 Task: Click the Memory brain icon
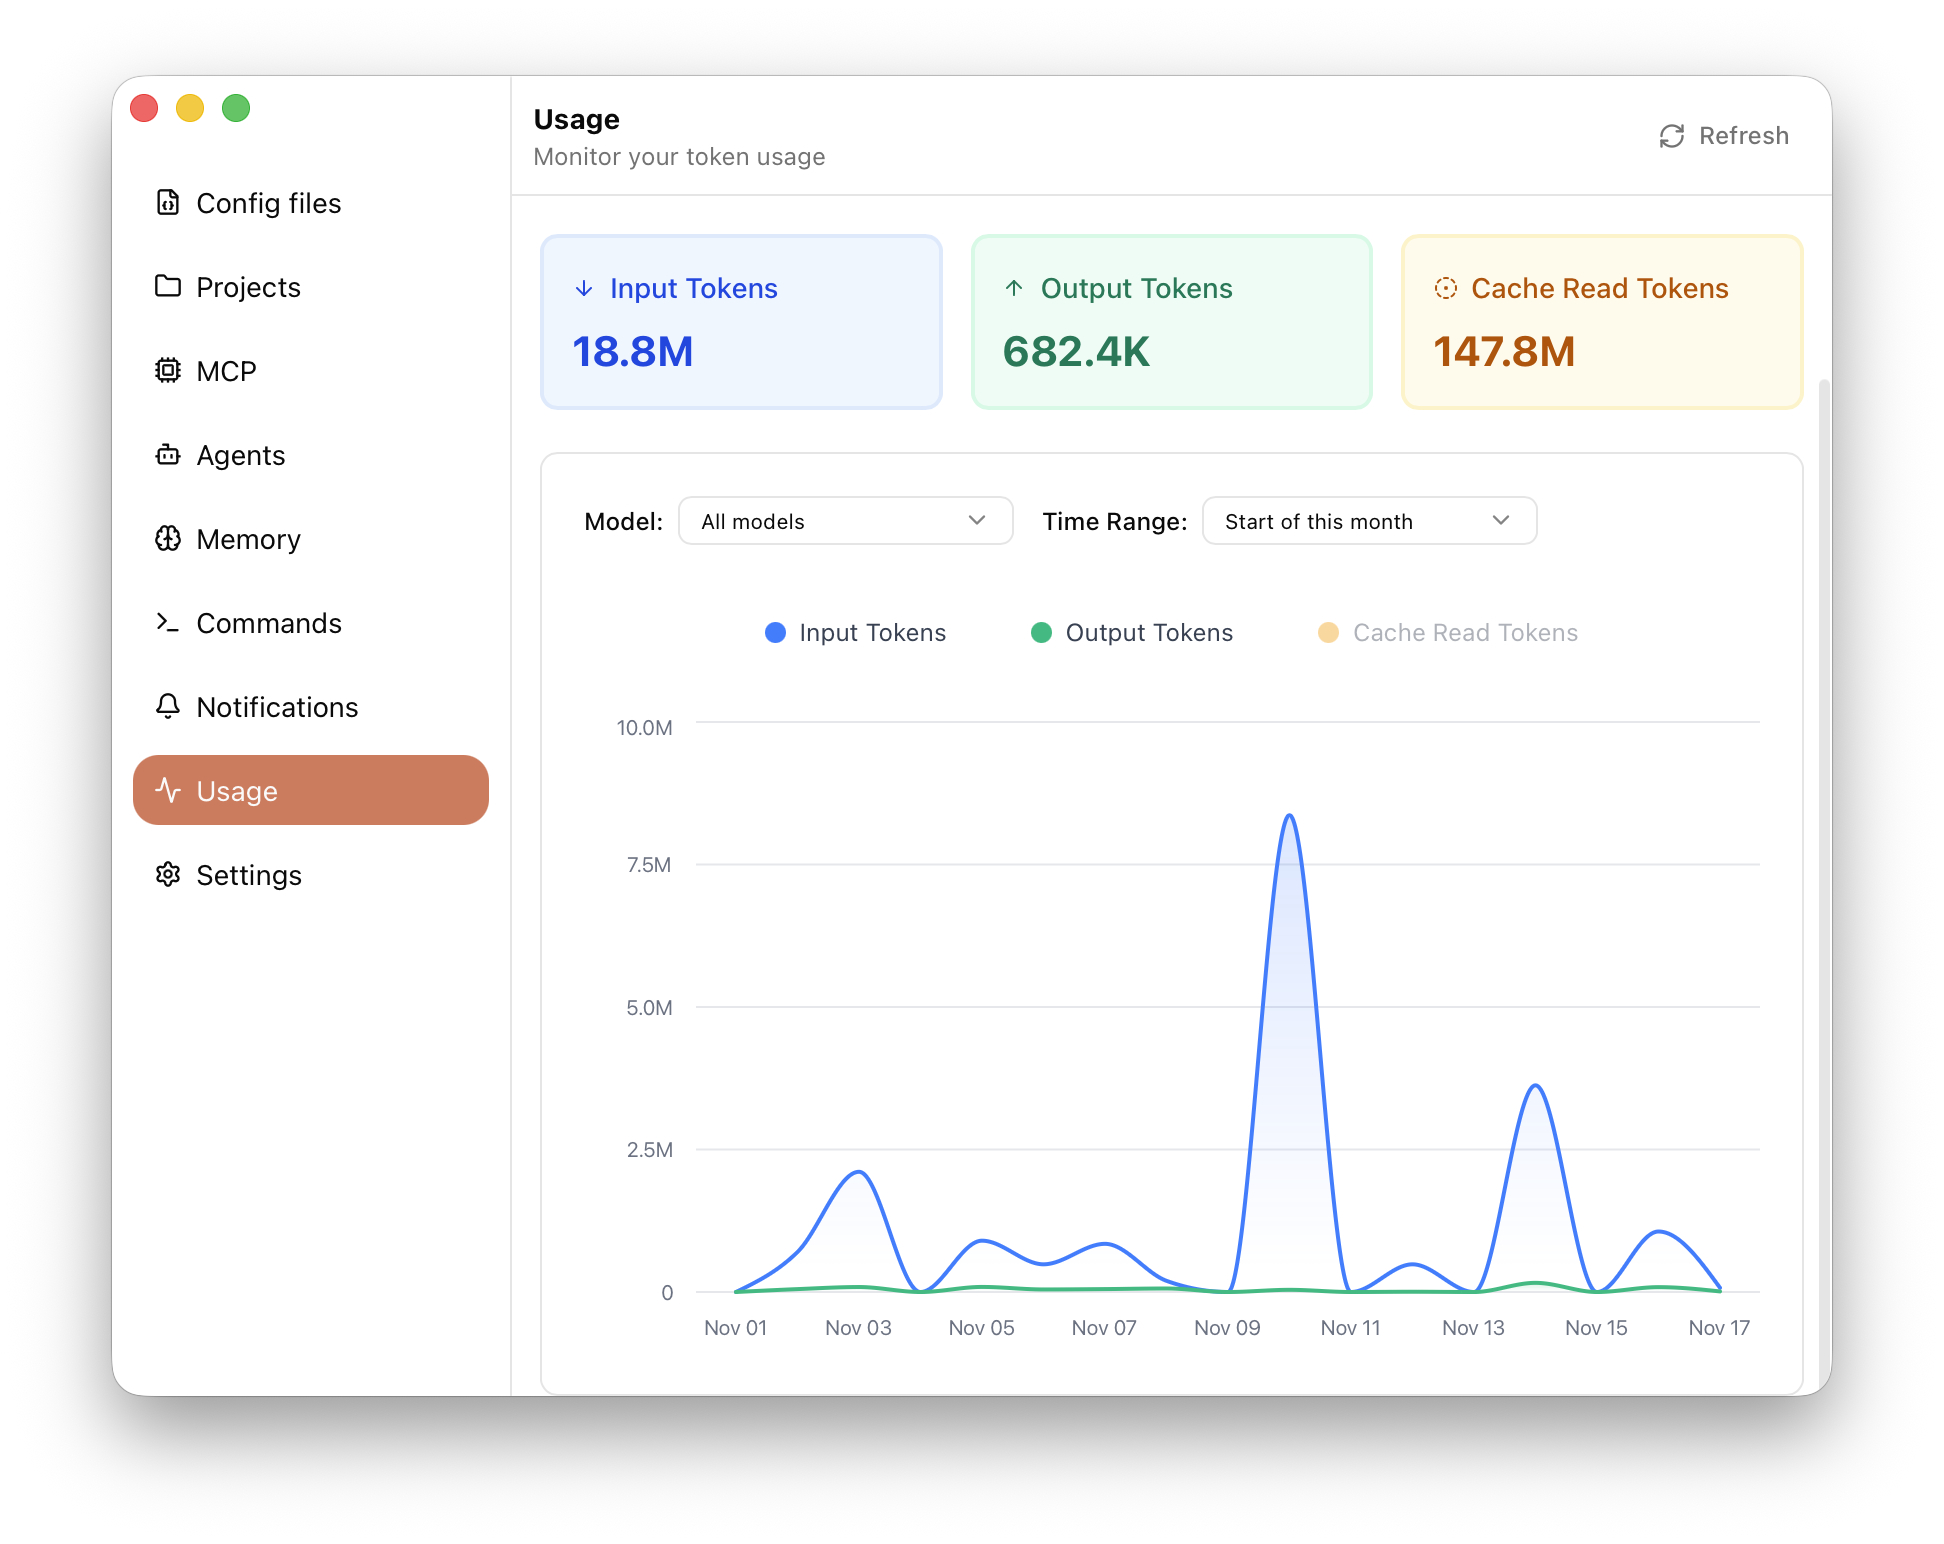click(x=168, y=539)
